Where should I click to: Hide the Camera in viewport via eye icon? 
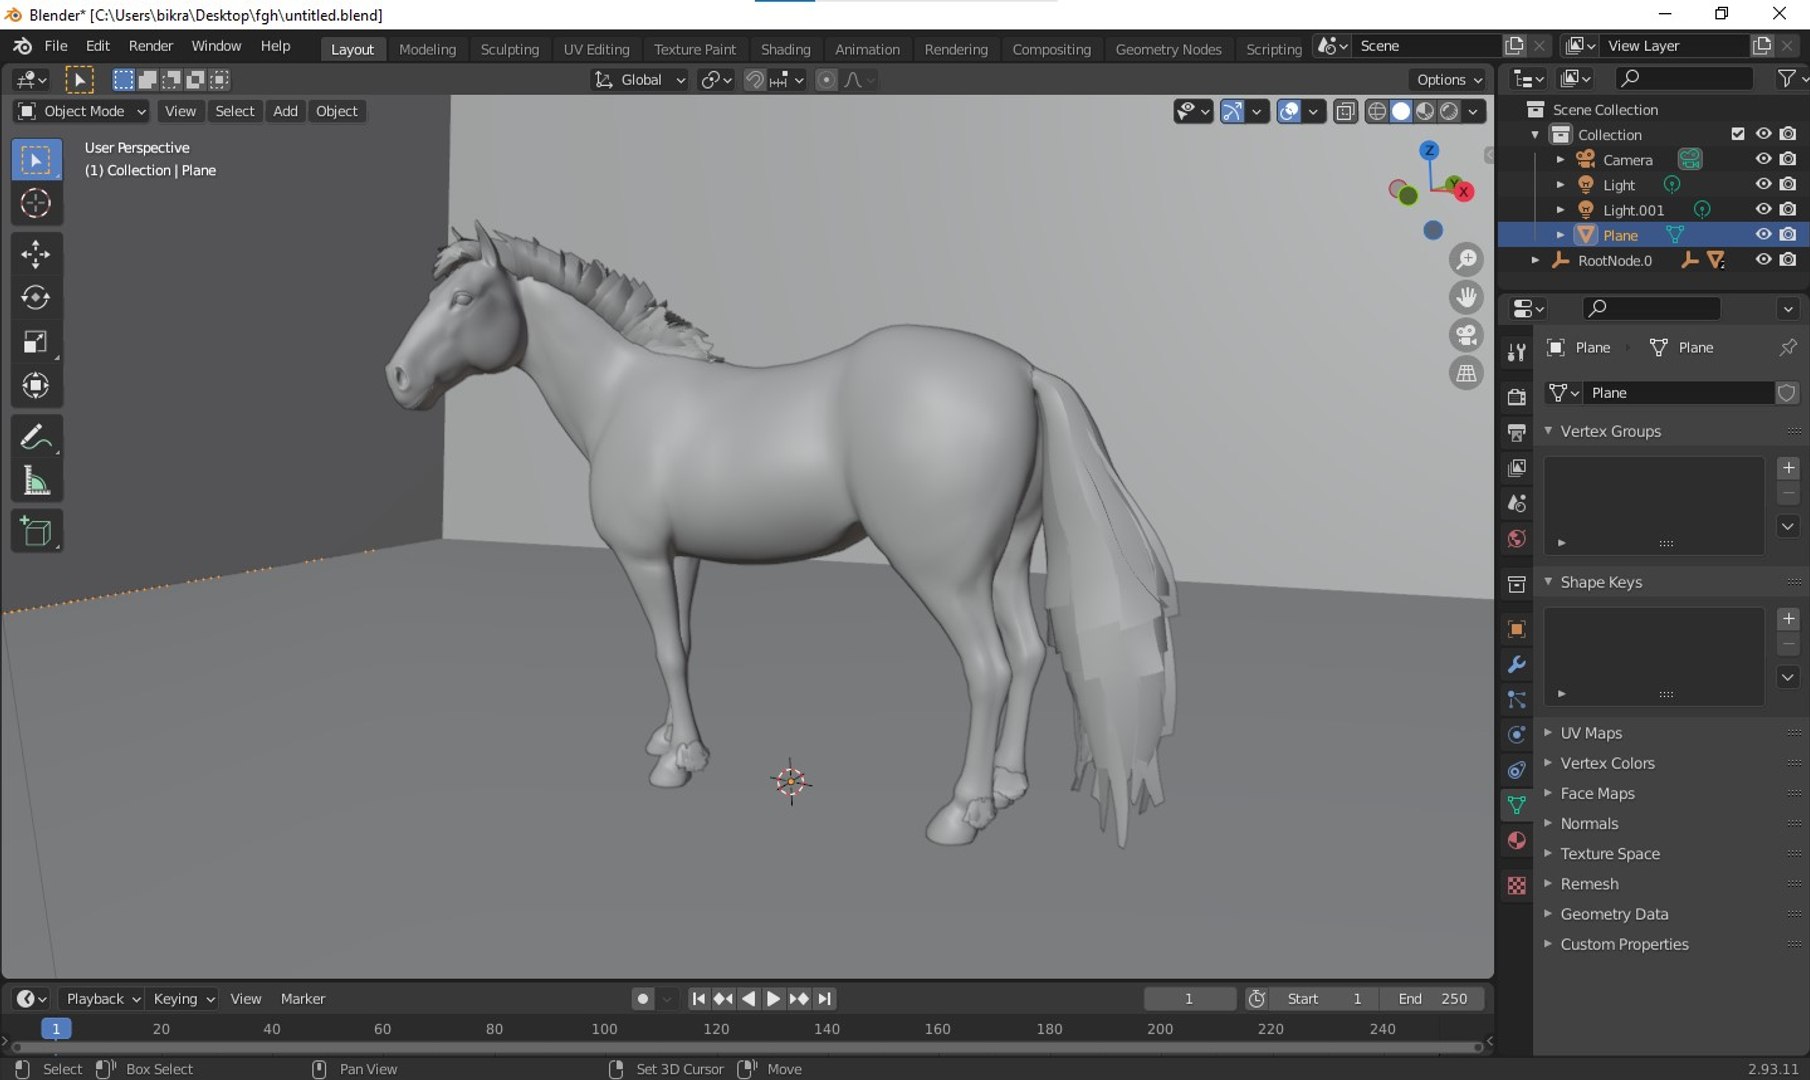1763,160
